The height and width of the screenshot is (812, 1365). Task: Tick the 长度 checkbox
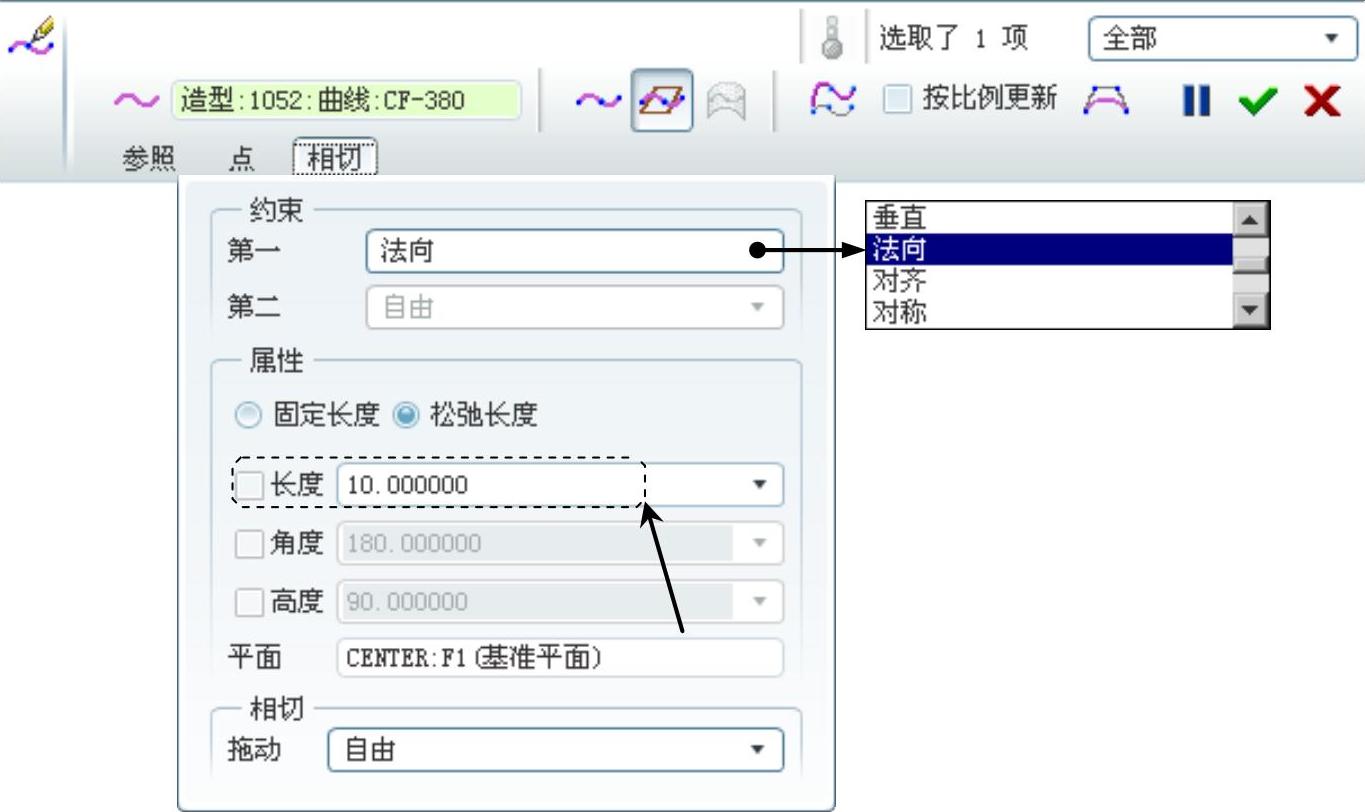pos(249,486)
